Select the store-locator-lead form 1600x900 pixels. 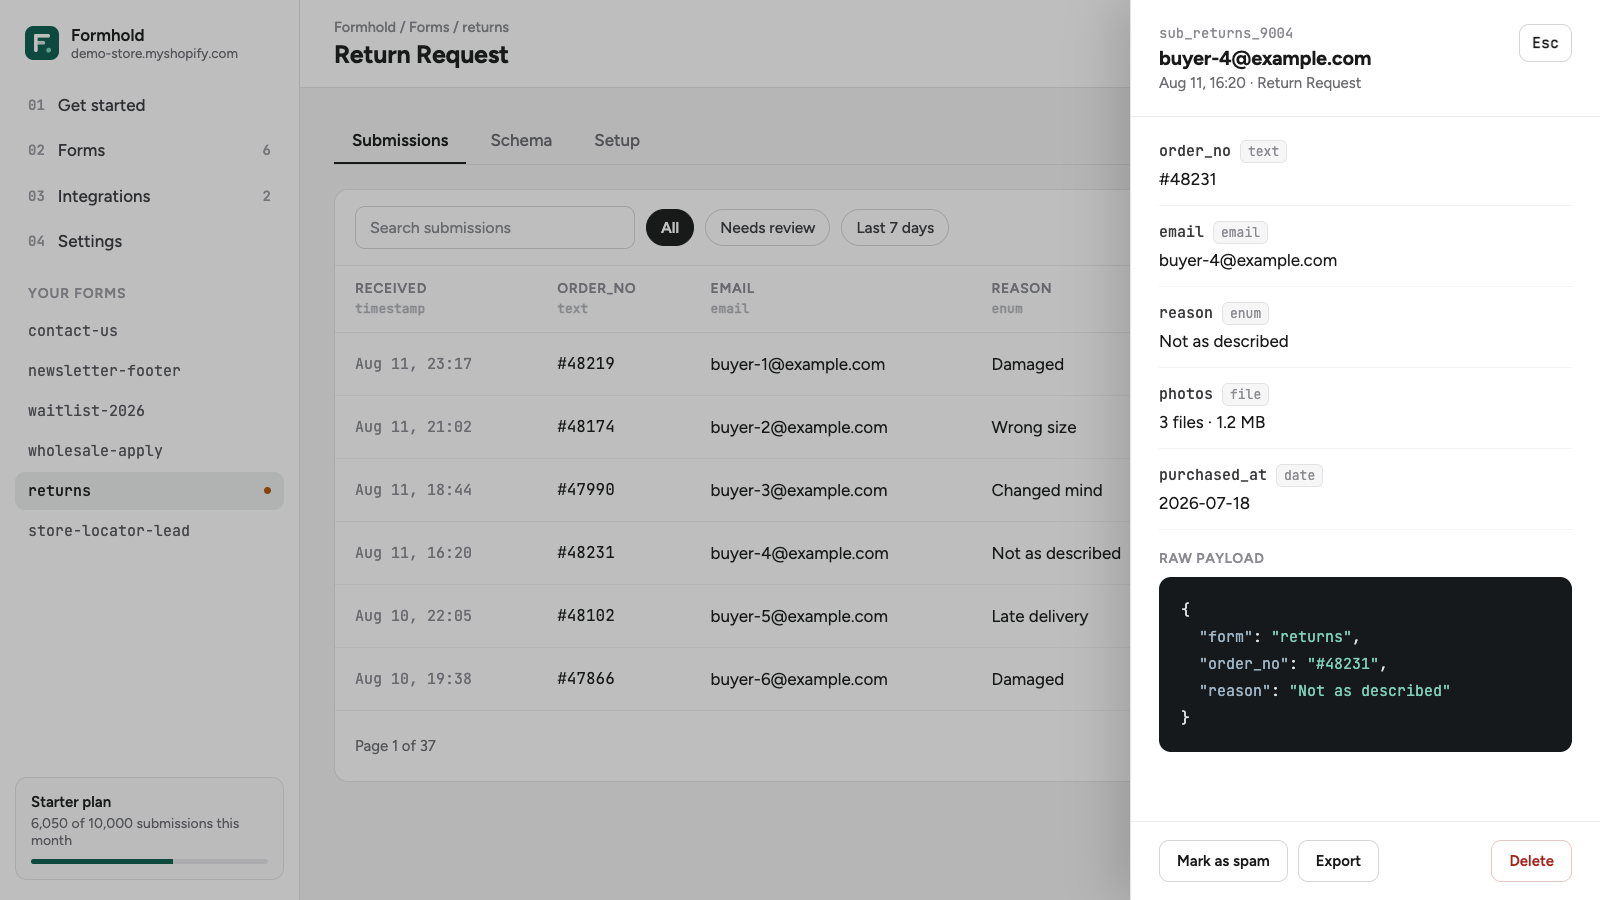click(x=149, y=531)
